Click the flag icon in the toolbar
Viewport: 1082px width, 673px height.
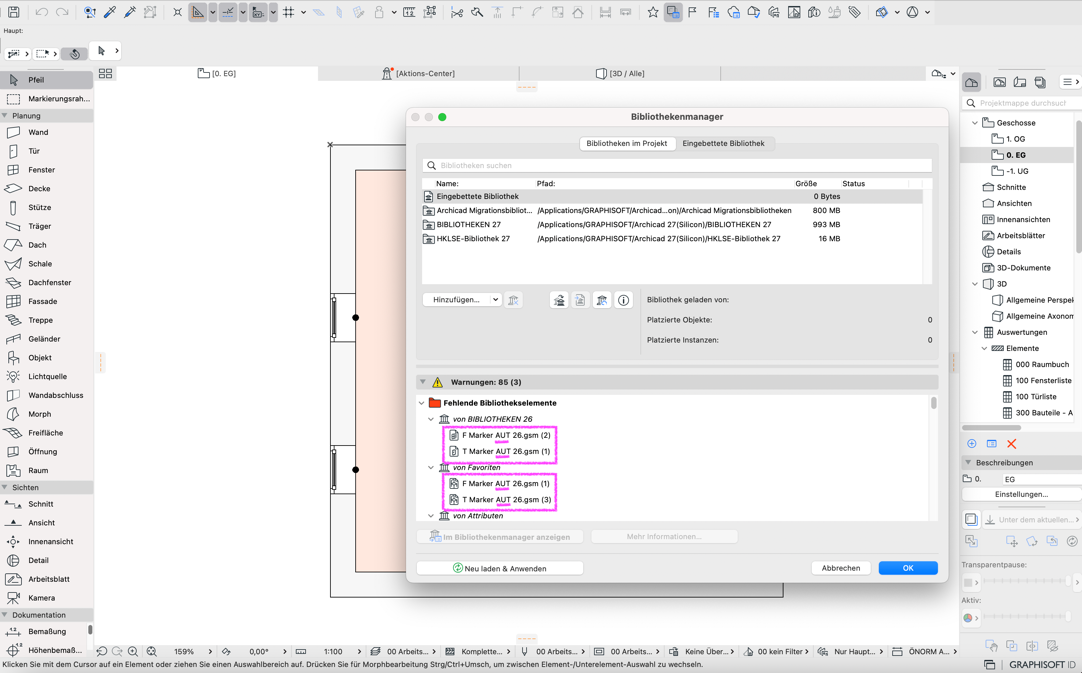pyautogui.click(x=693, y=12)
